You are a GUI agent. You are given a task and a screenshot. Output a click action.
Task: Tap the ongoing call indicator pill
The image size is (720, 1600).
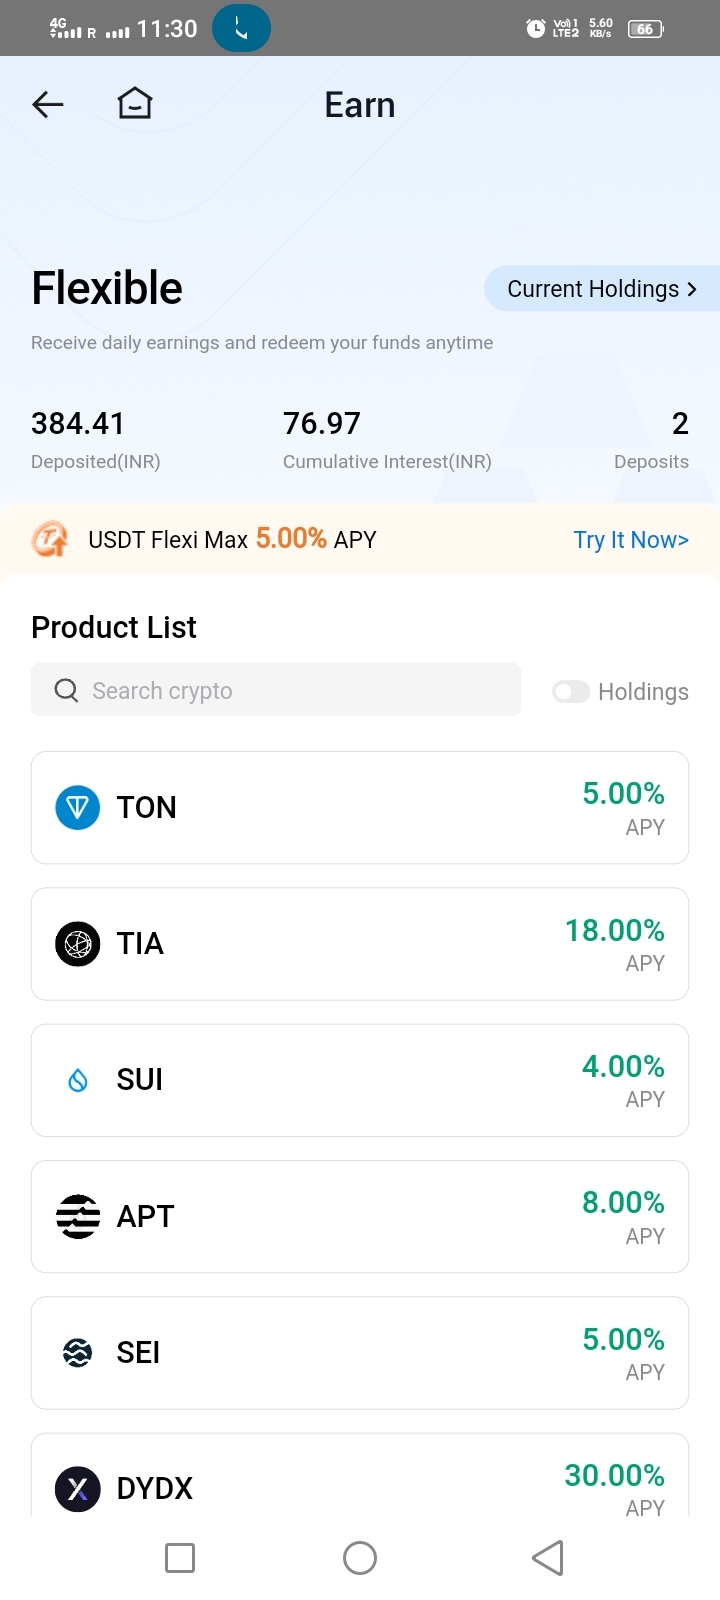click(x=241, y=29)
